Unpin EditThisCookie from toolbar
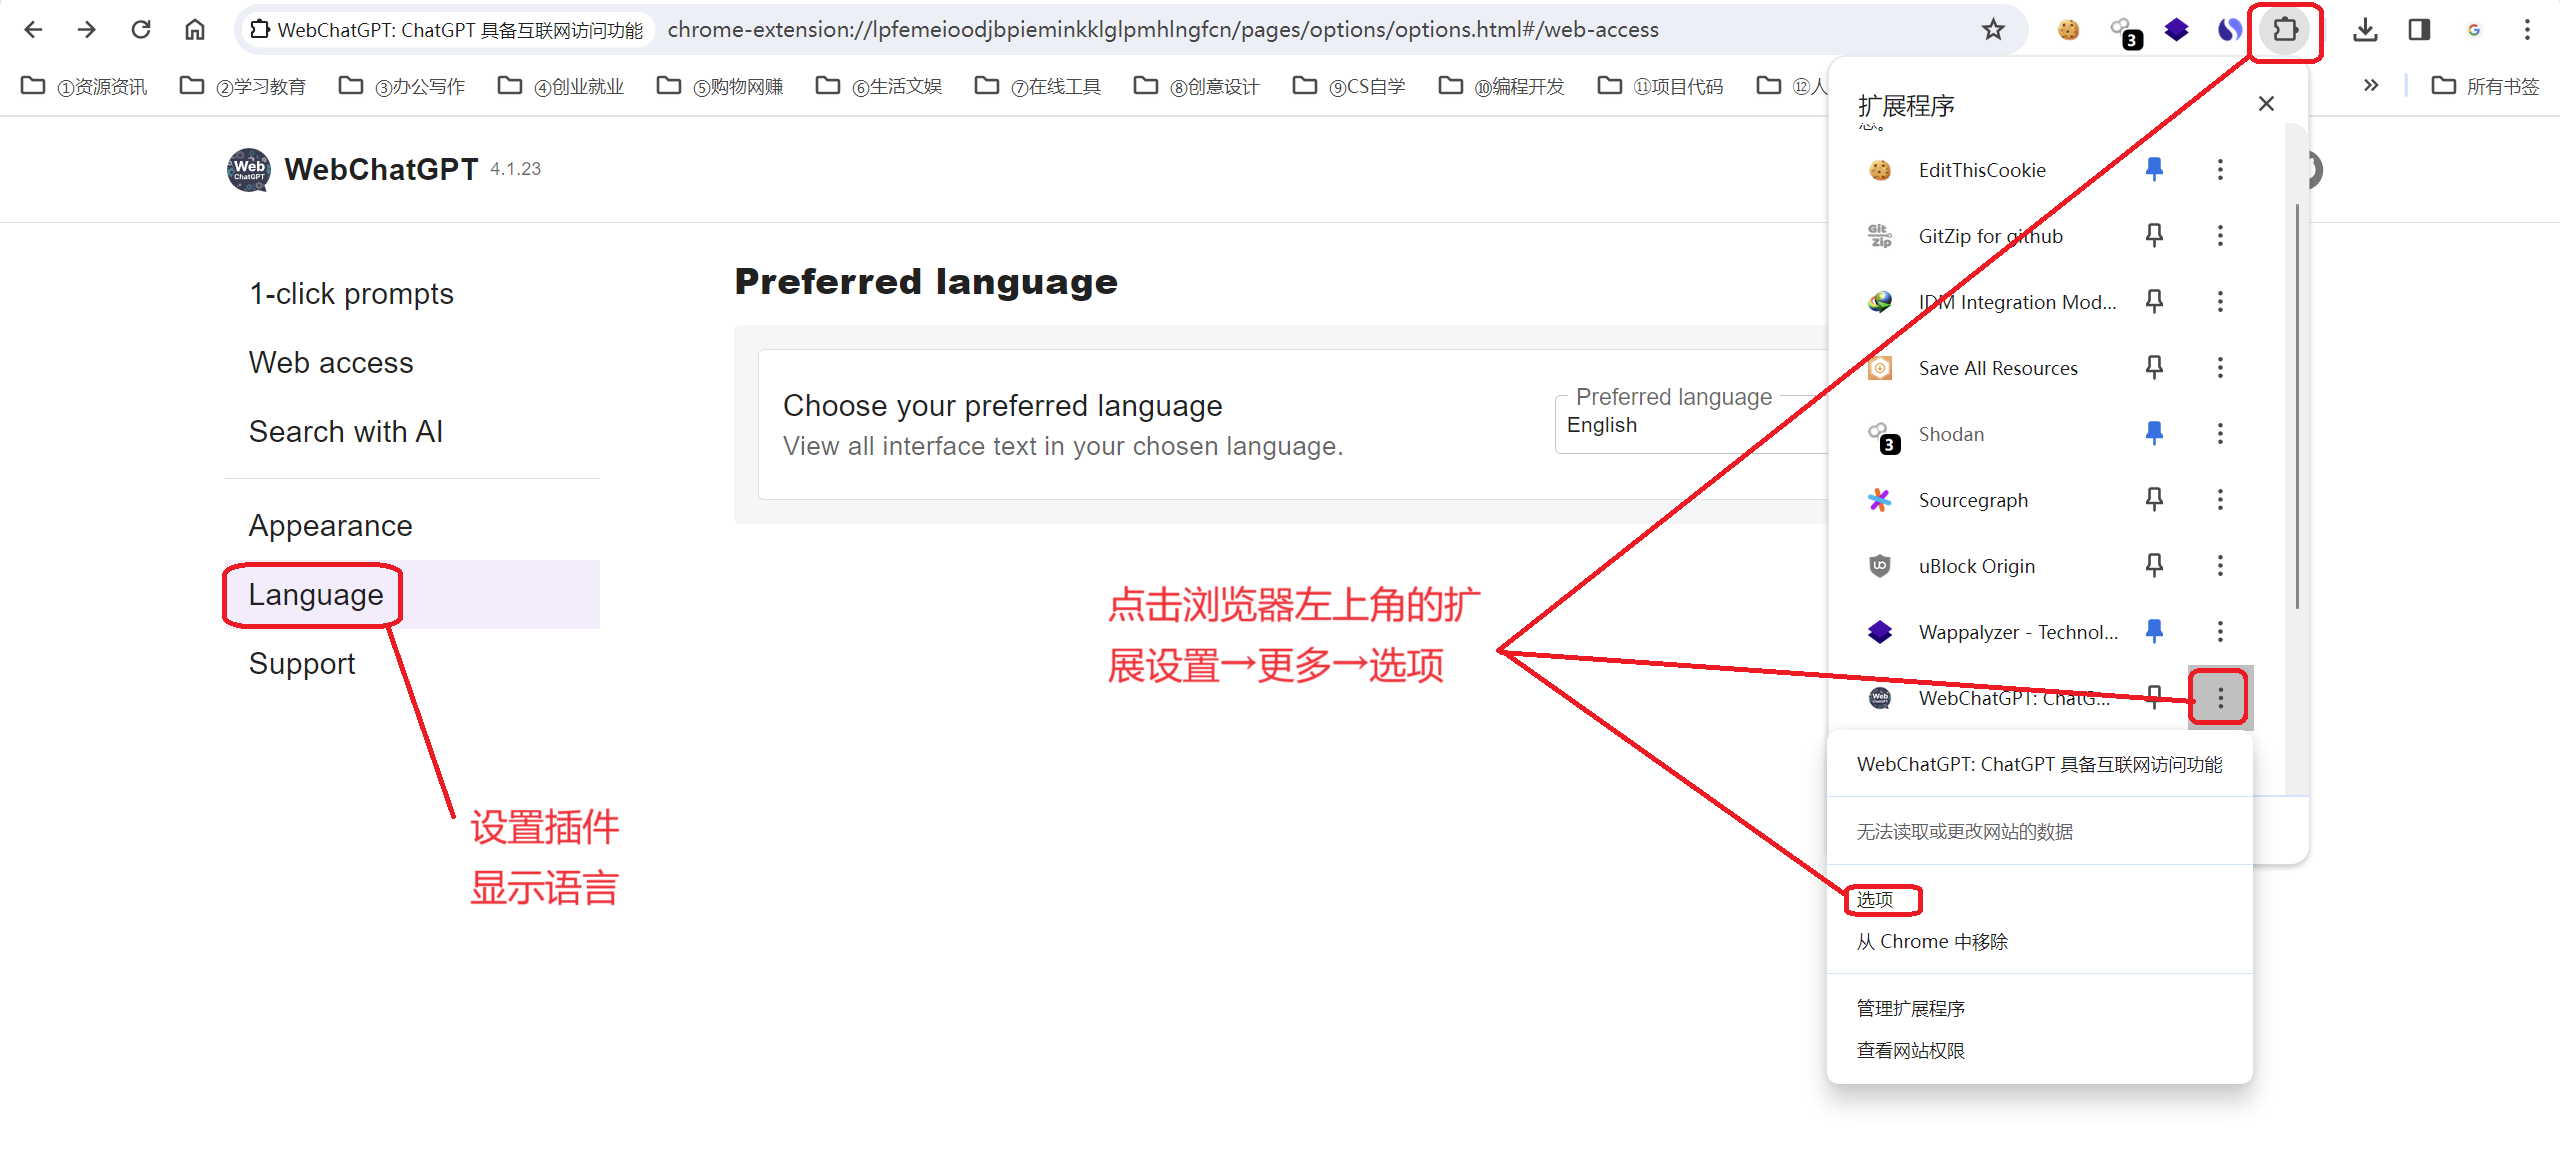 click(2154, 169)
